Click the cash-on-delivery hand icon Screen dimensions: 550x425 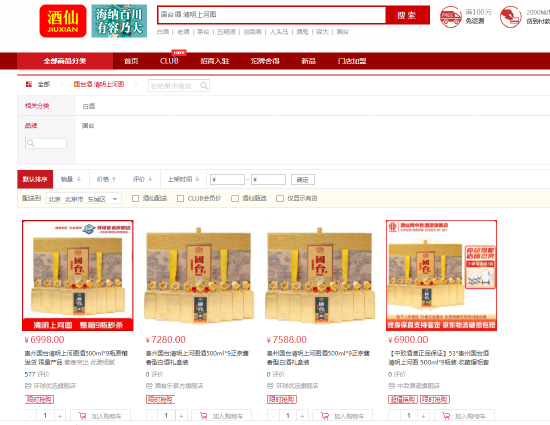[x=510, y=16]
